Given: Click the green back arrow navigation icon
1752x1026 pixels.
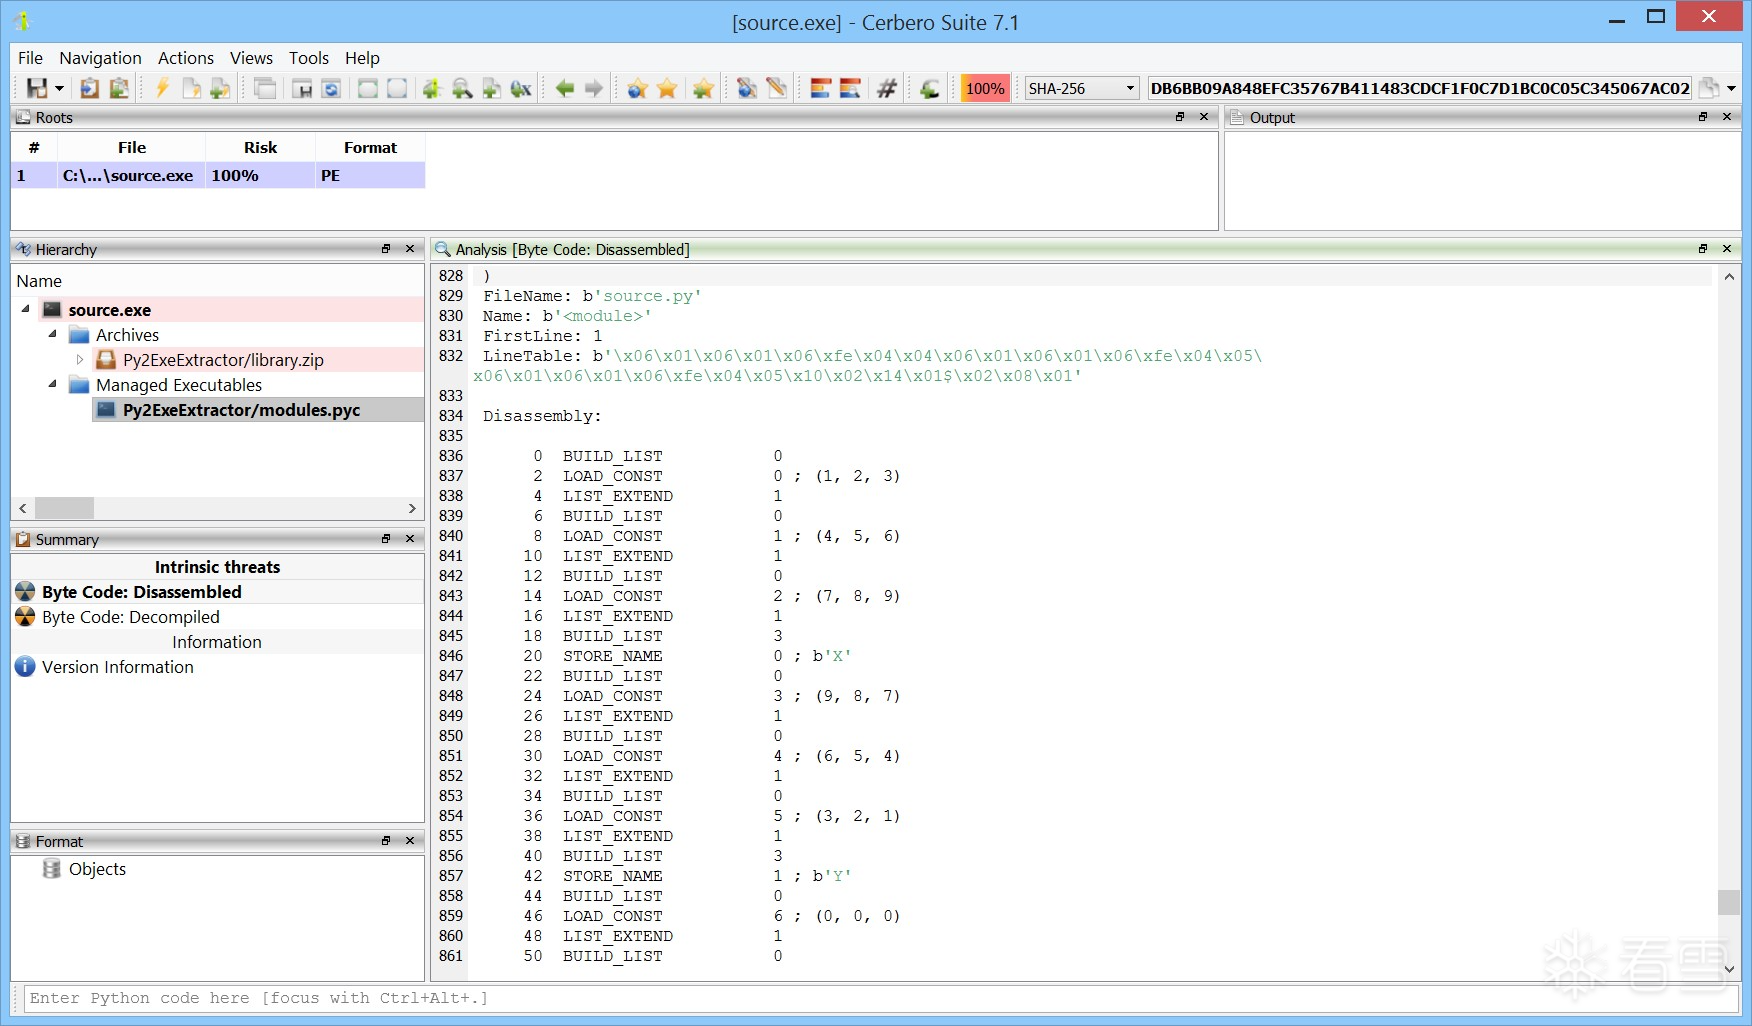Looking at the screenshot, I should click(565, 89).
